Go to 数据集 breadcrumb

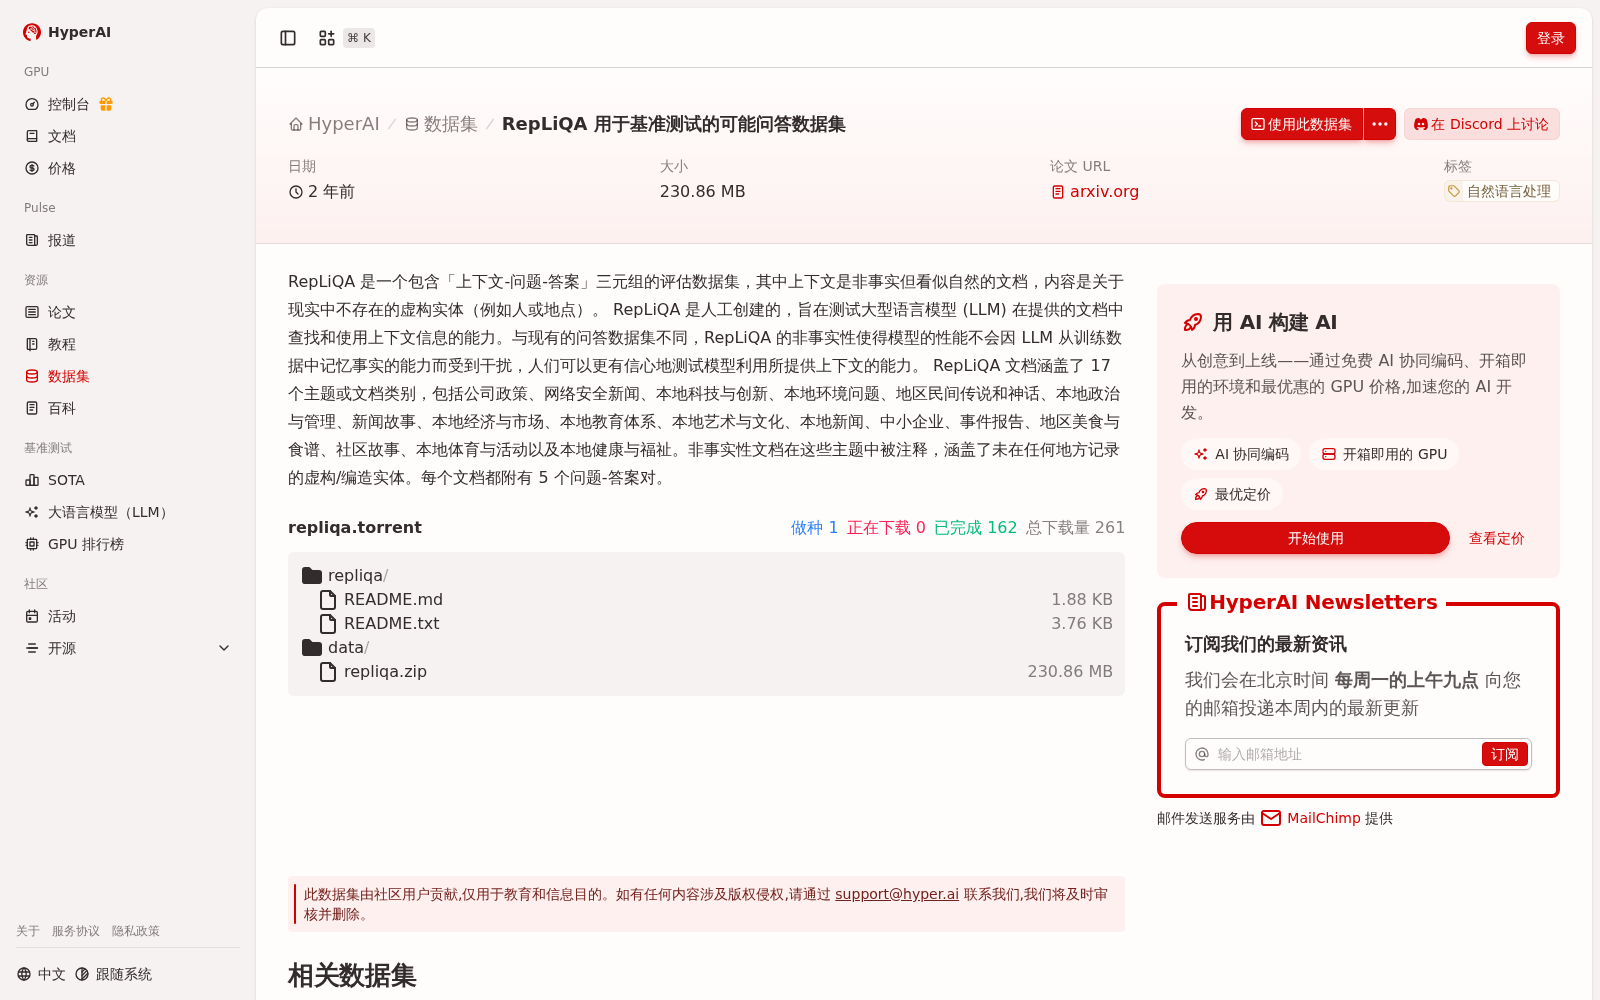[x=441, y=124]
